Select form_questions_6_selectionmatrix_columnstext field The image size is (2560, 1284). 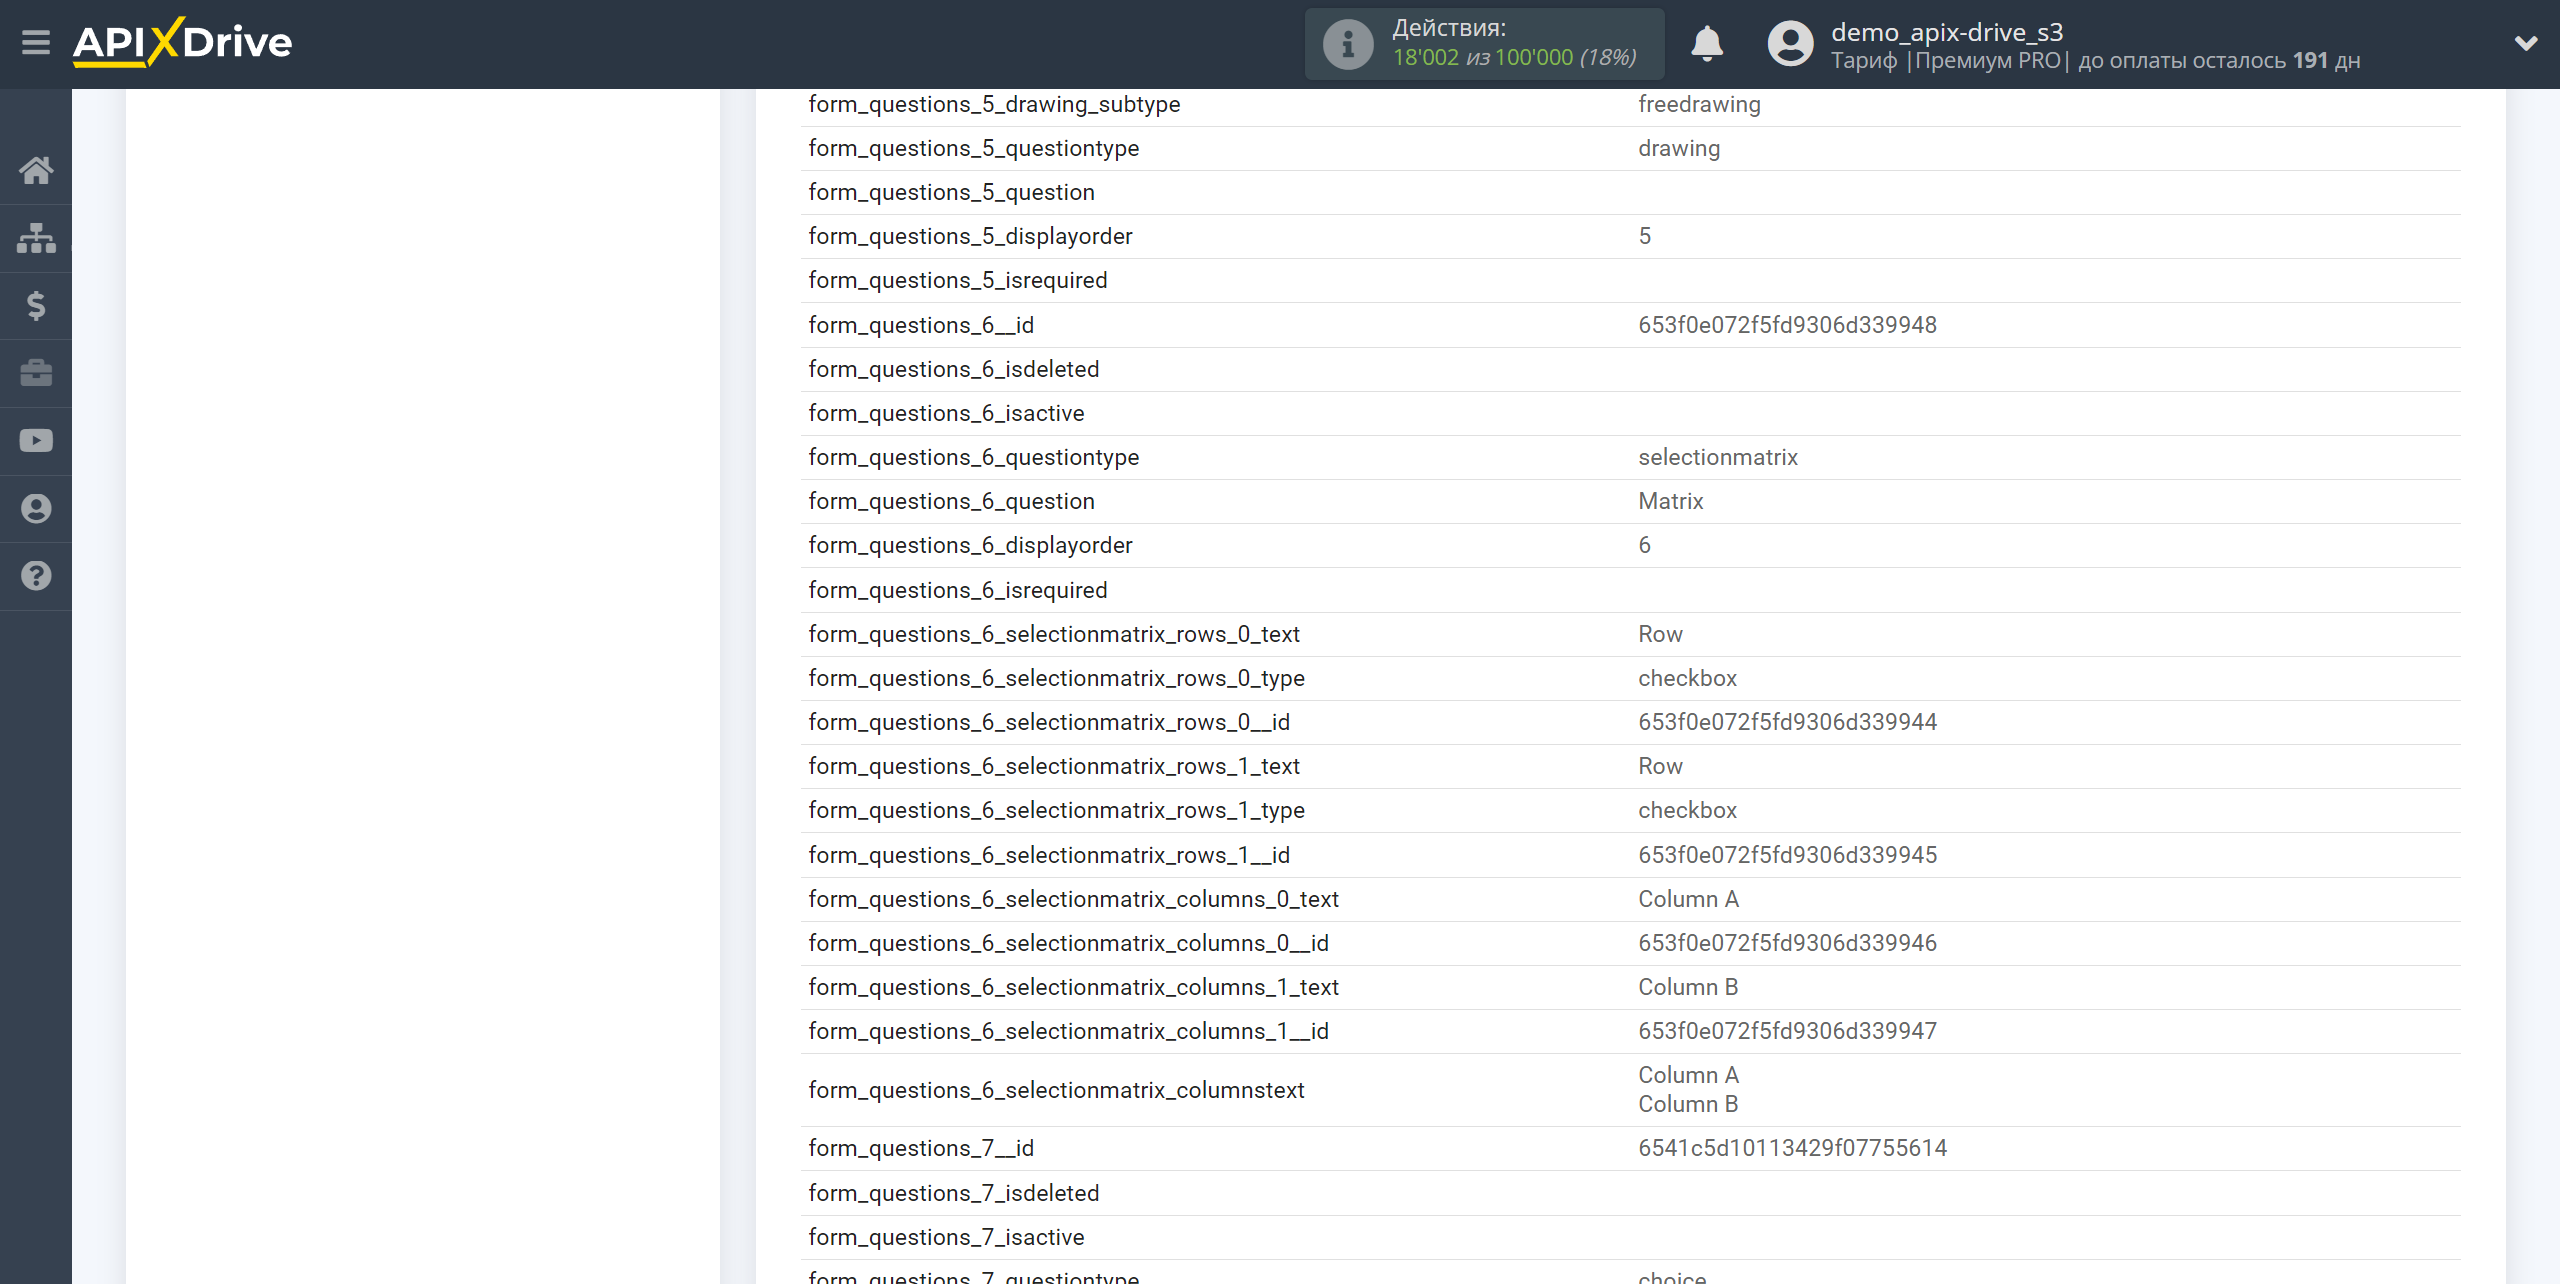pos(1056,1090)
